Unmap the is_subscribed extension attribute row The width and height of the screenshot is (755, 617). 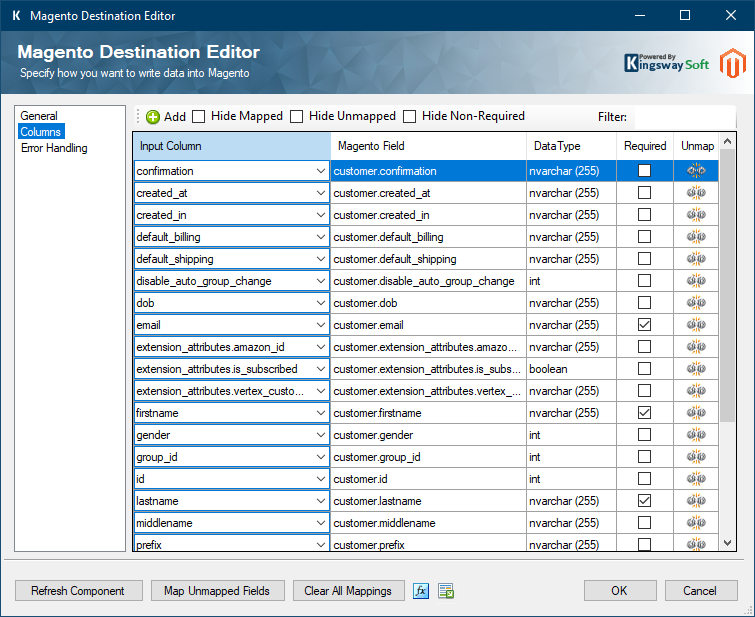[696, 369]
